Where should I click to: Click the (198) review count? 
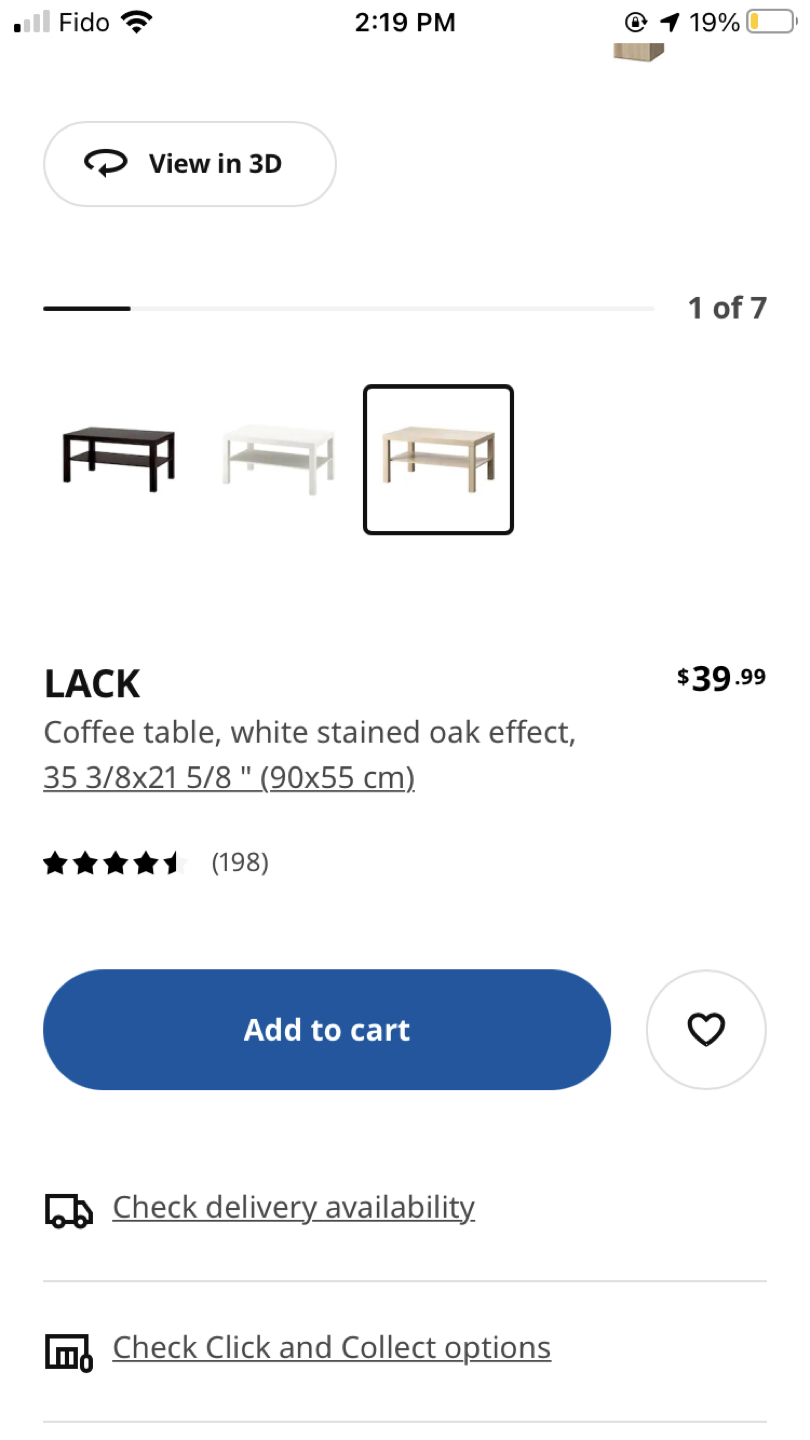(240, 862)
